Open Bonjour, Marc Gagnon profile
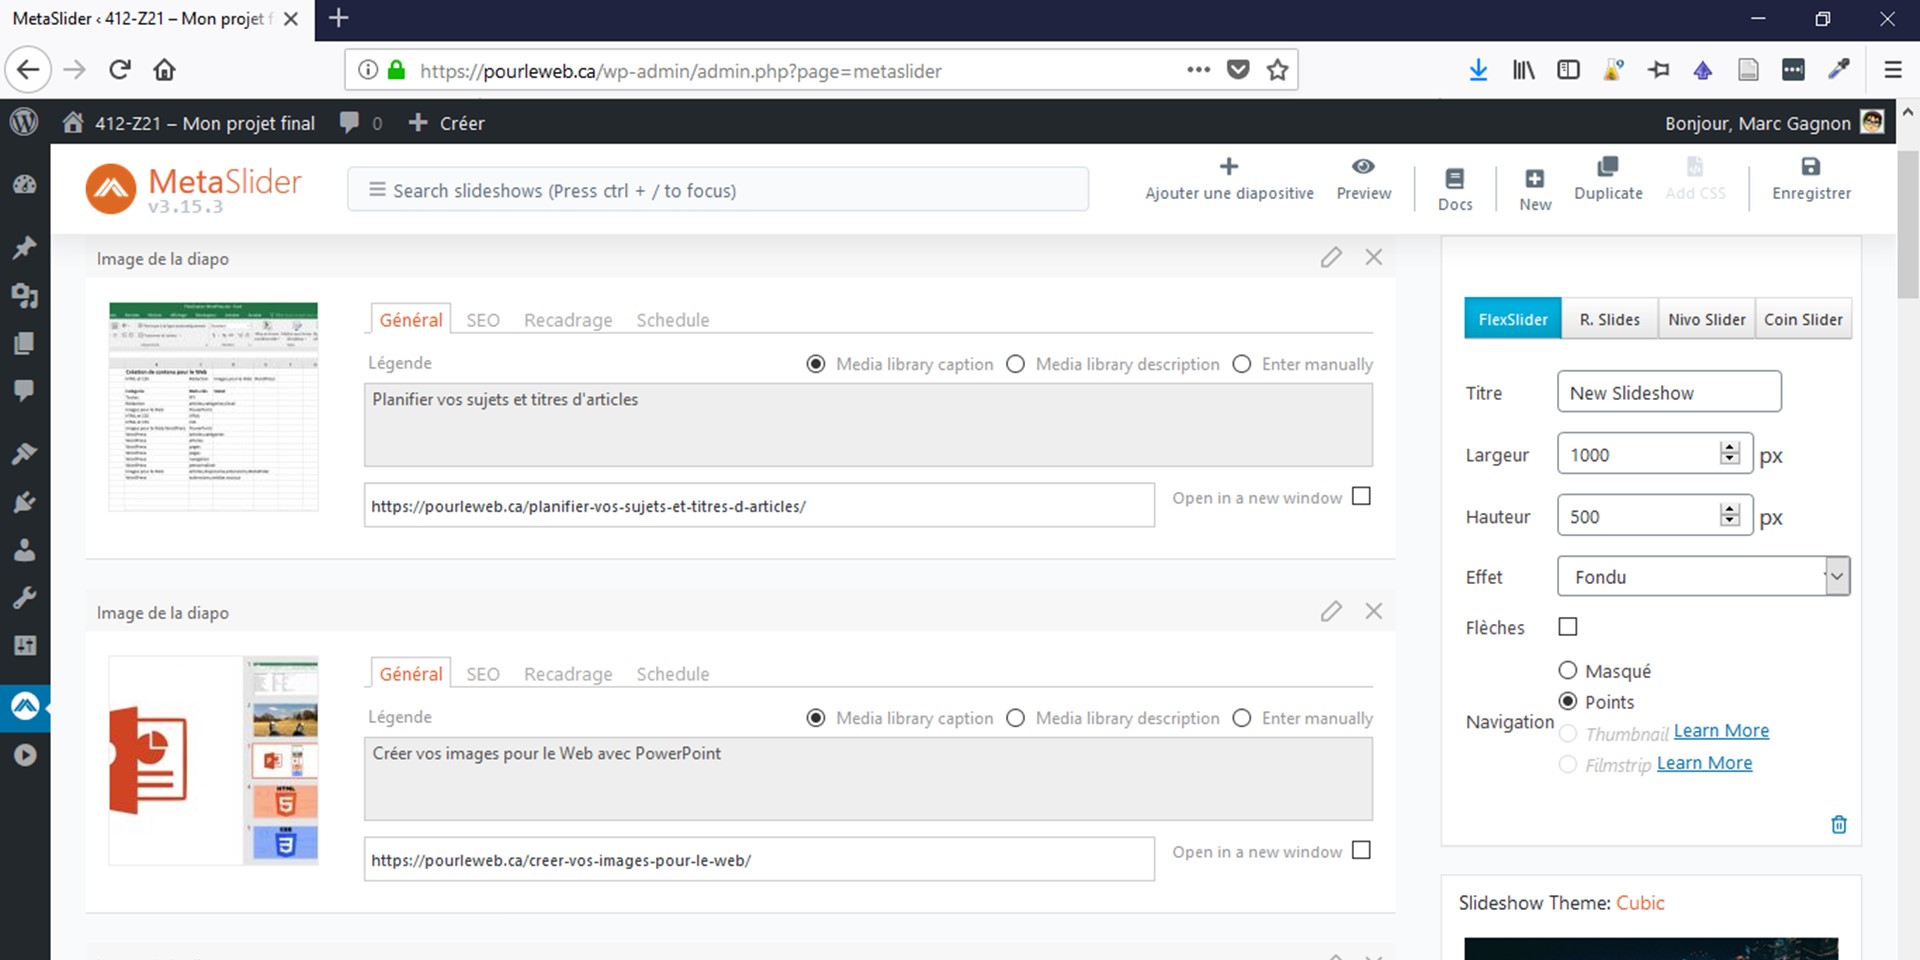This screenshot has height=960, width=1920. [1775, 123]
